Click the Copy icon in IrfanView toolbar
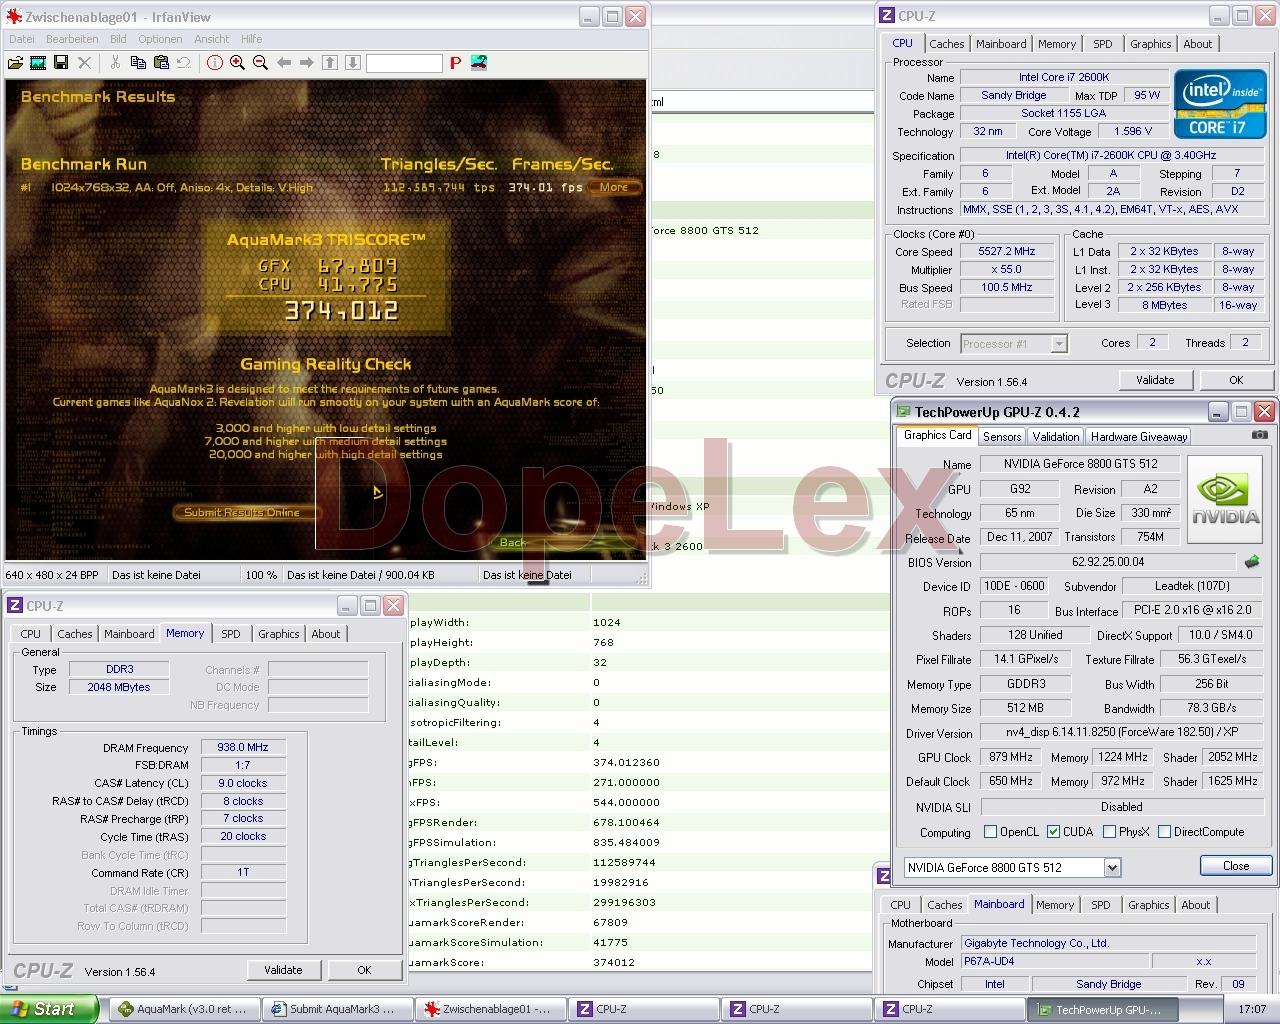 coord(138,63)
